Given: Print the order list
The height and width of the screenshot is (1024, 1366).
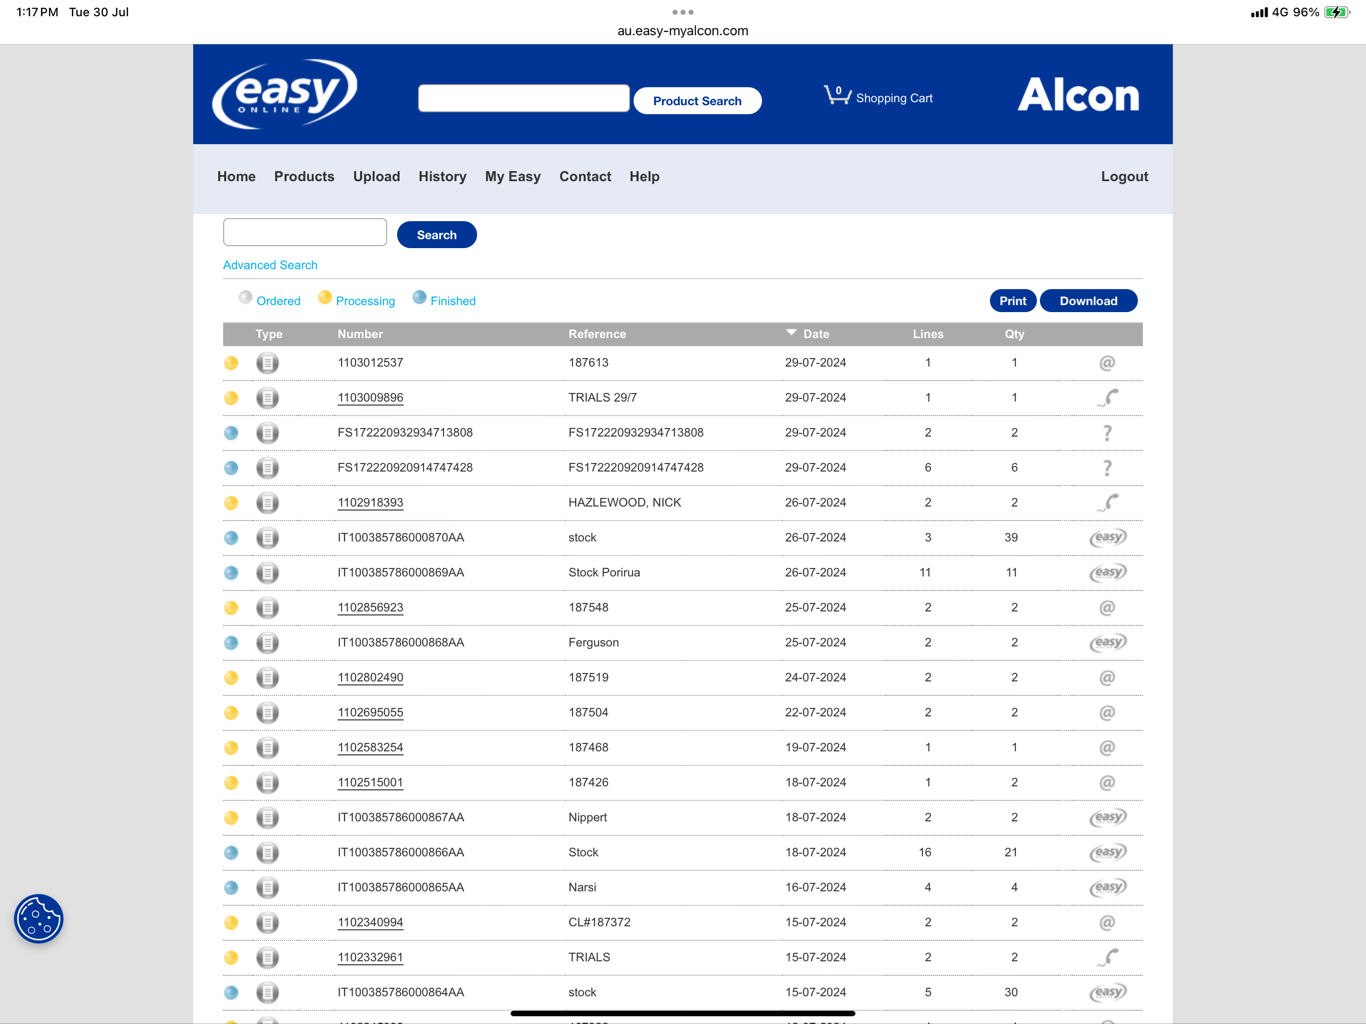Looking at the screenshot, I should [1013, 301].
